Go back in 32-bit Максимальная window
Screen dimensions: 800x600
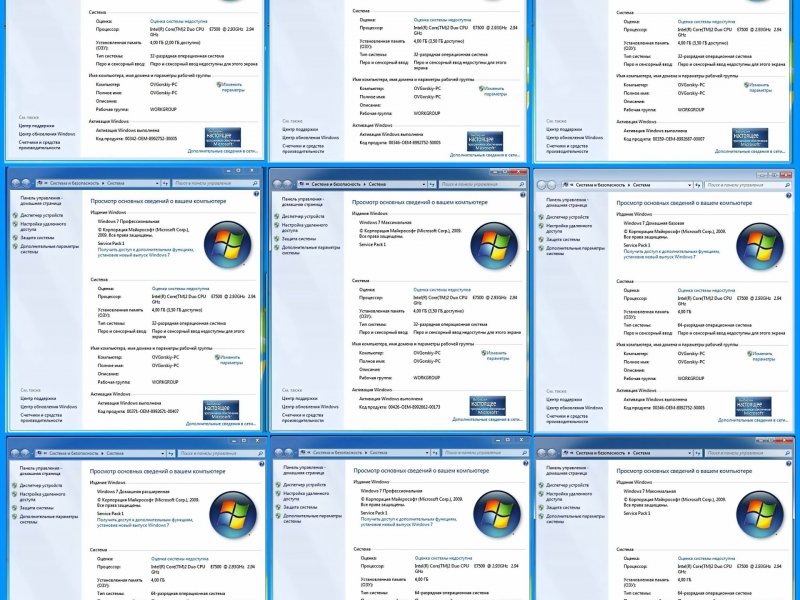click(x=278, y=184)
